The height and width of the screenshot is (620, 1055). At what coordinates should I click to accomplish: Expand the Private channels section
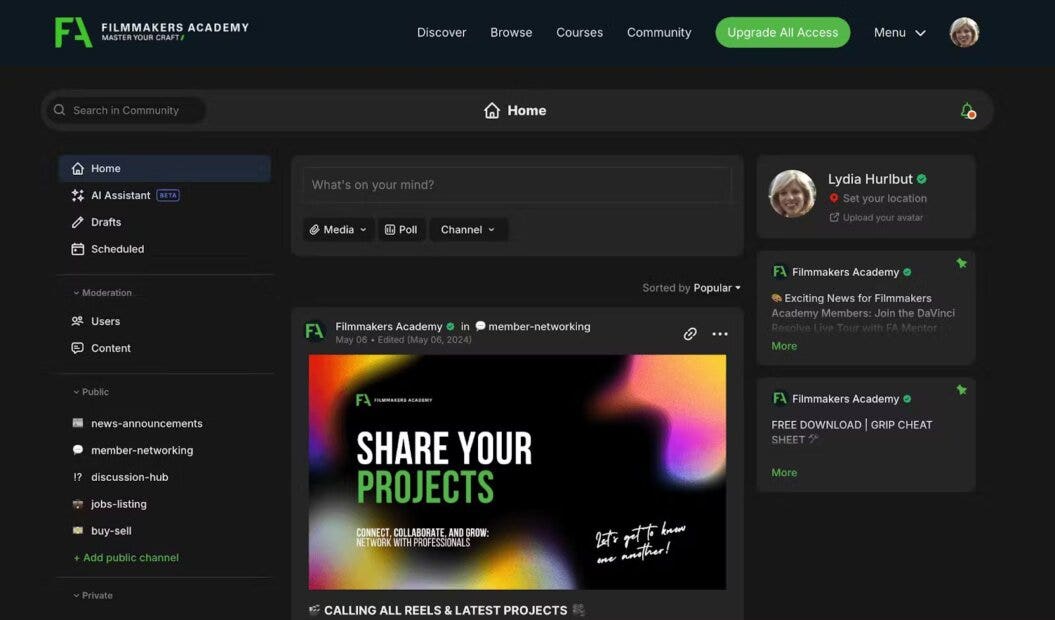click(x=93, y=596)
